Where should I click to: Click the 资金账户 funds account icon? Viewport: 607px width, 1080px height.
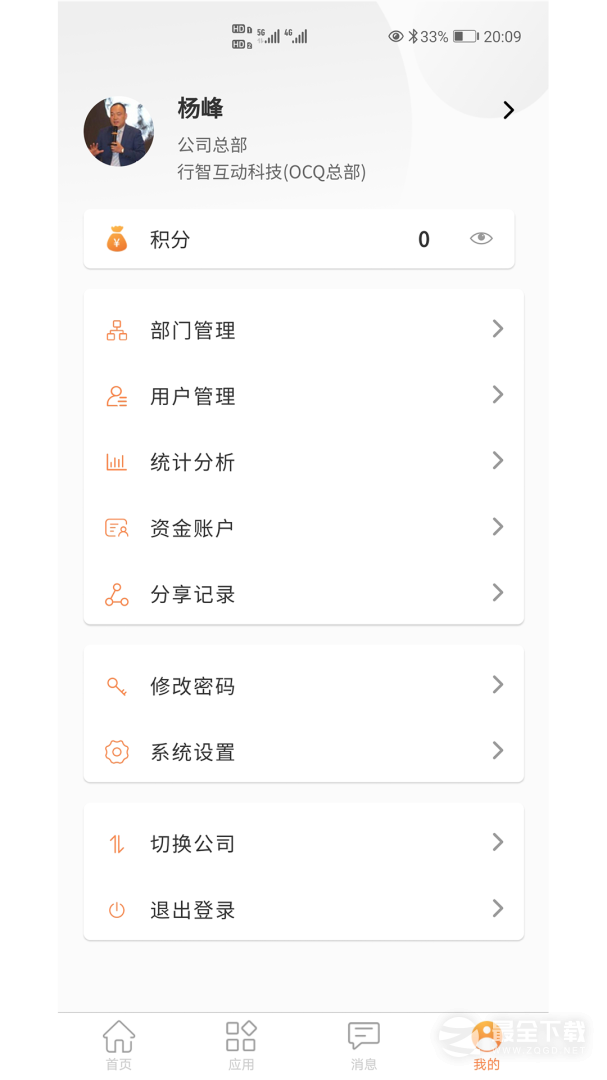(x=117, y=527)
